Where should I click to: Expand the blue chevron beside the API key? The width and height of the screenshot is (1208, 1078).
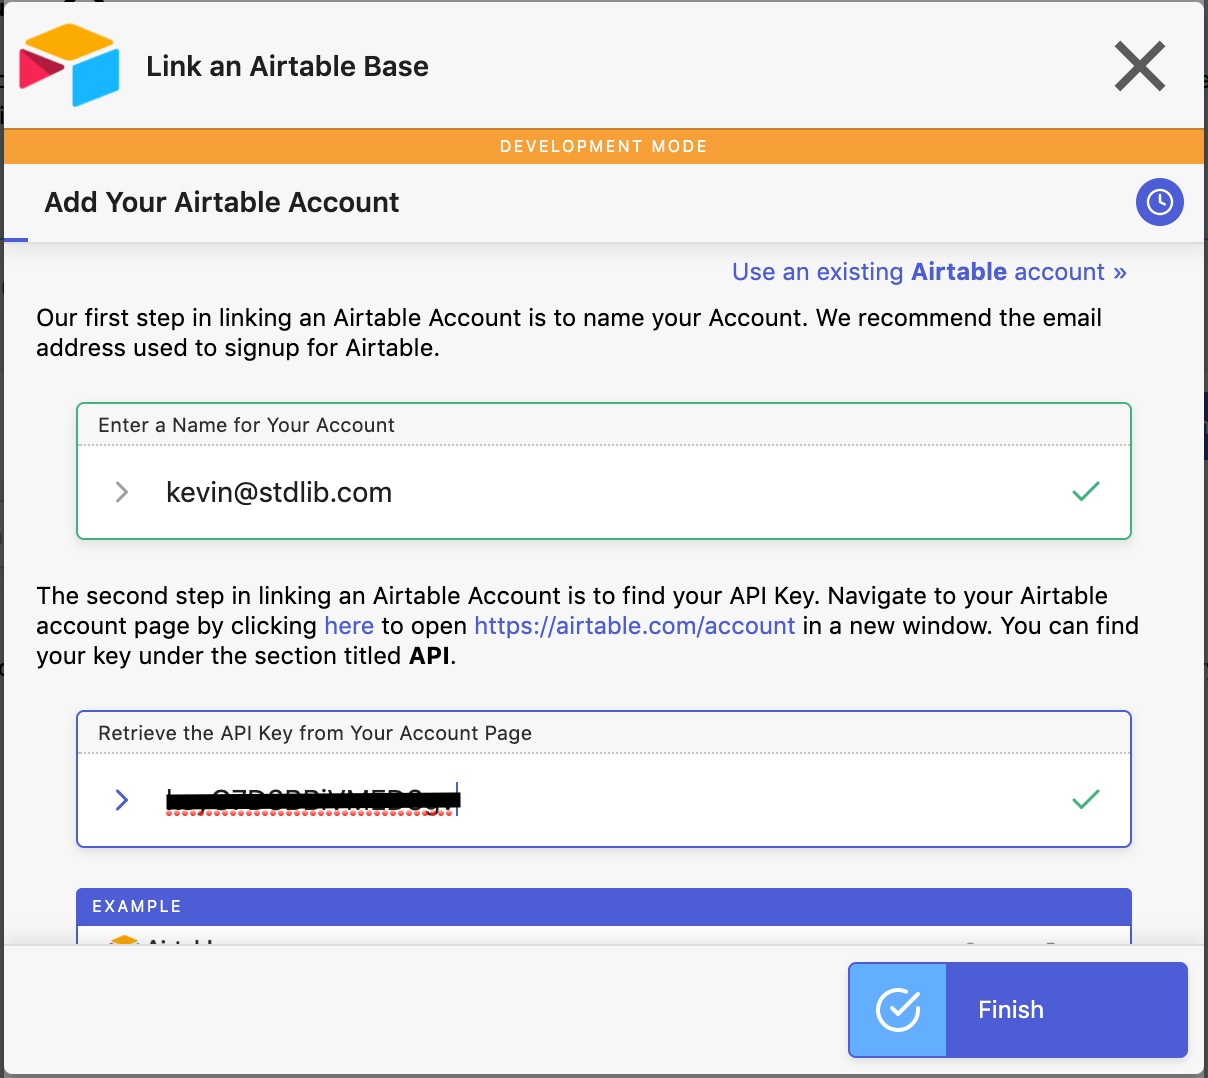[x=122, y=800]
